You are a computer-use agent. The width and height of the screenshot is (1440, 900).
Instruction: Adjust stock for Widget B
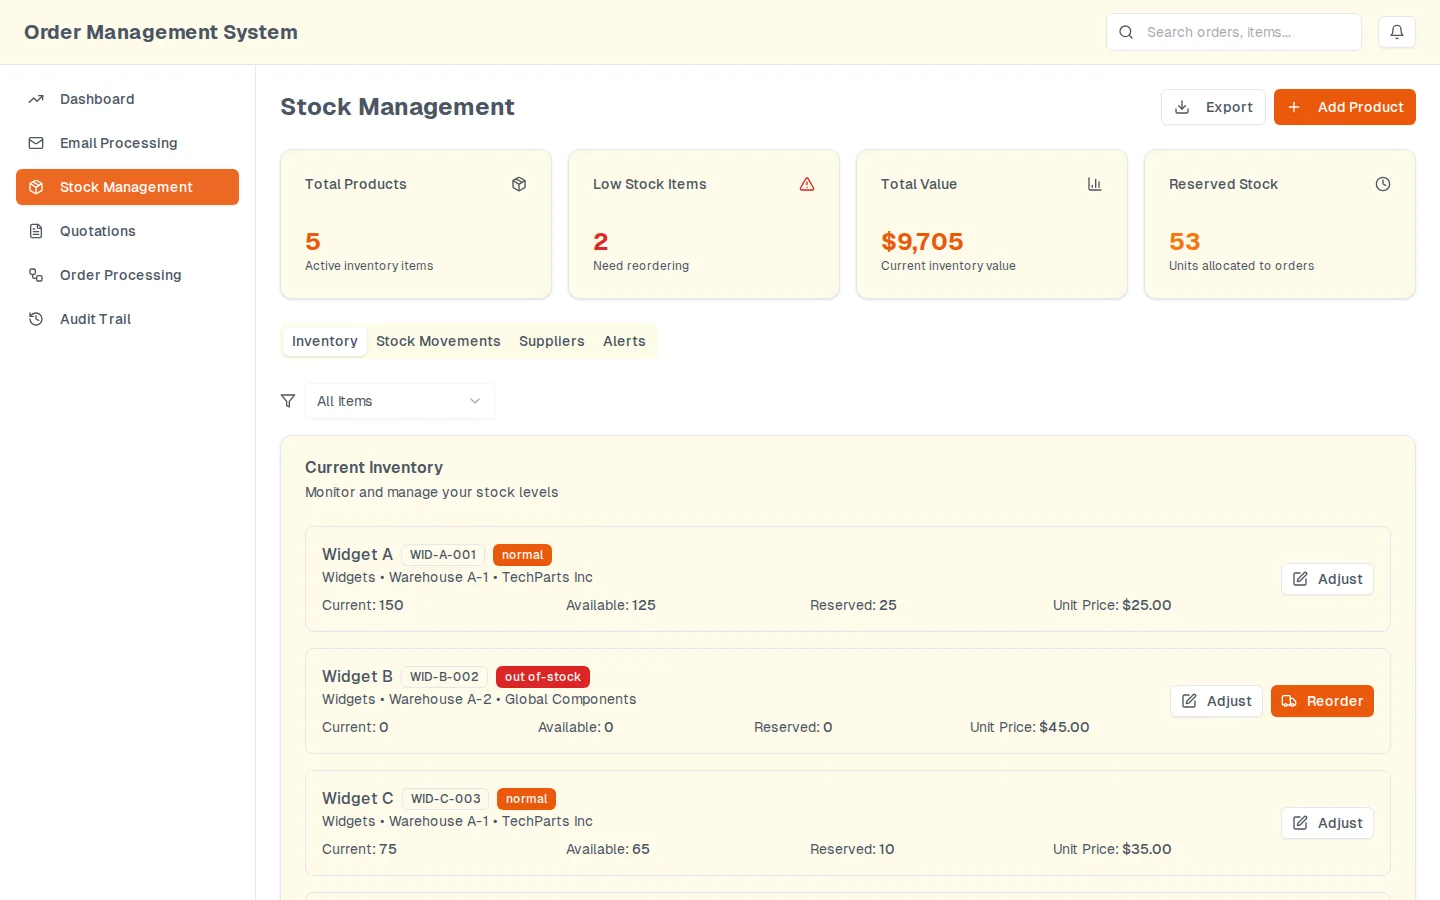(x=1216, y=701)
